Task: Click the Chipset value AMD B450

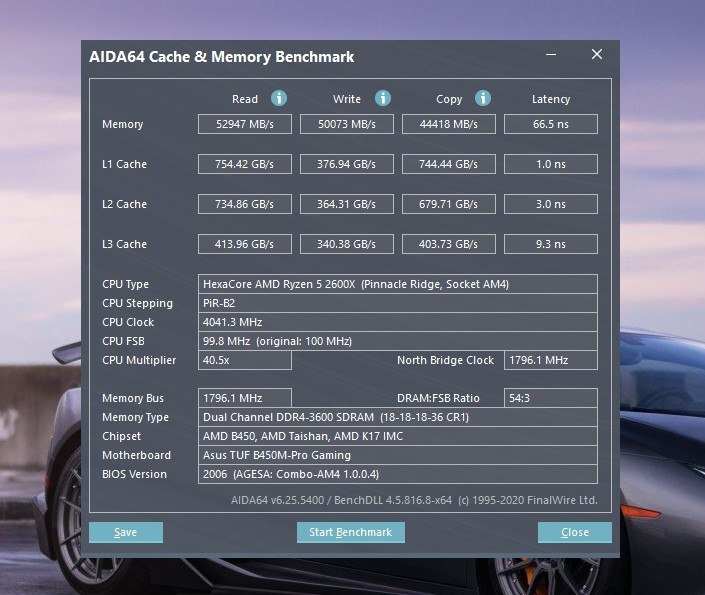Action: [397, 436]
